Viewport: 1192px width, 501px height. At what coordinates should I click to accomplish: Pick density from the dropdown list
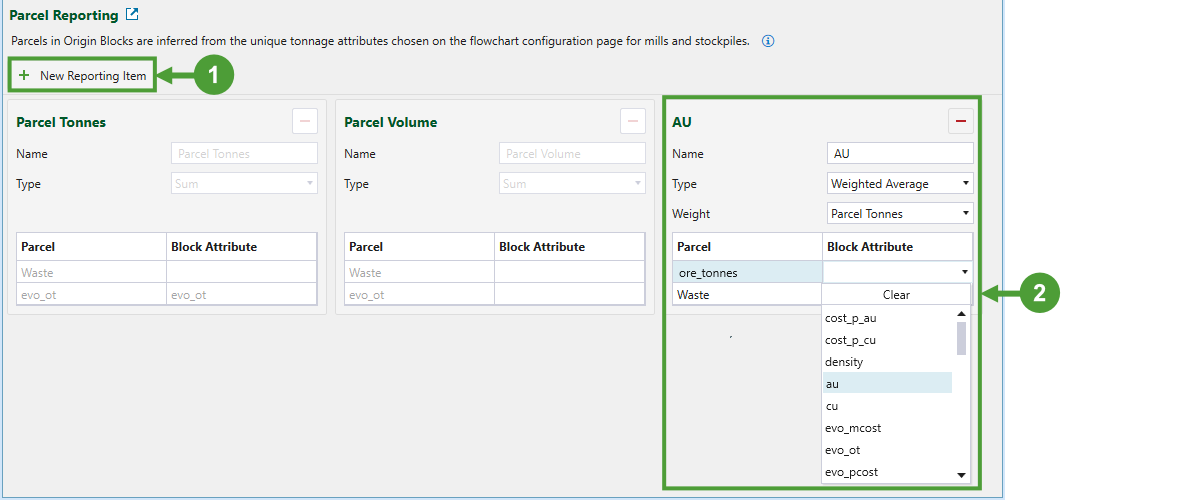pyautogui.click(x=886, y=362)
